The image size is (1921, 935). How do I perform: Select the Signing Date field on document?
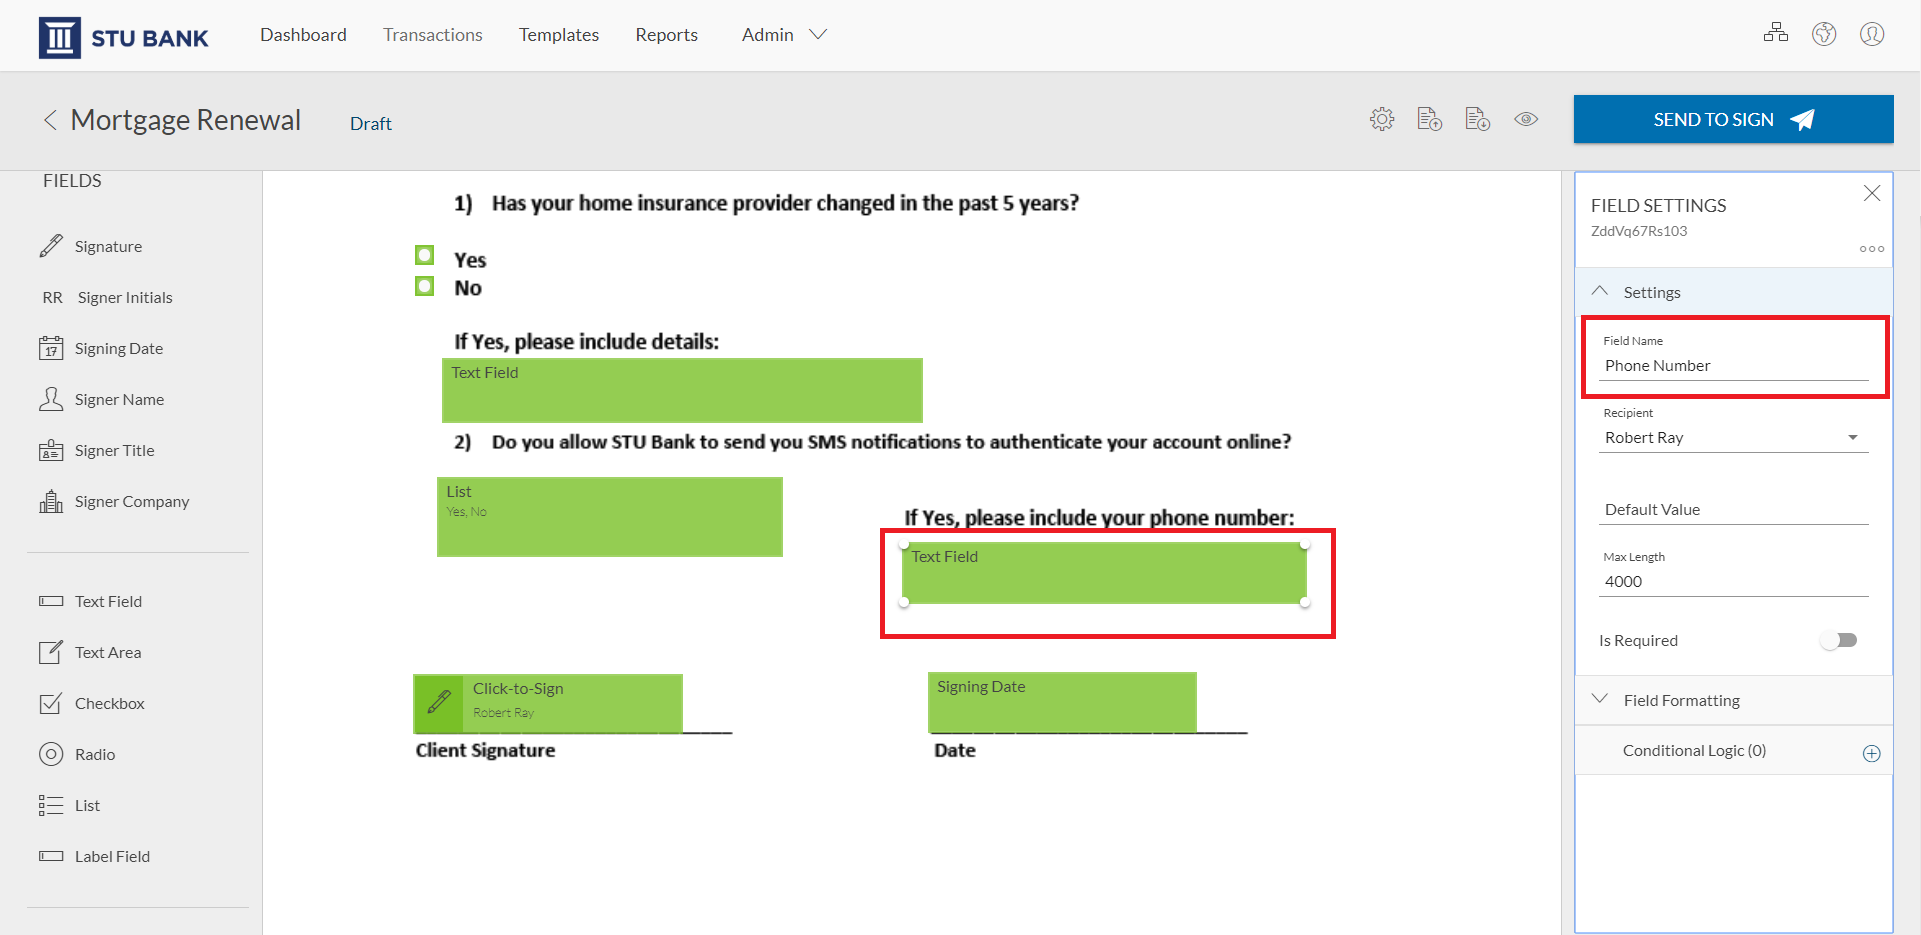tap(1062, 701)
